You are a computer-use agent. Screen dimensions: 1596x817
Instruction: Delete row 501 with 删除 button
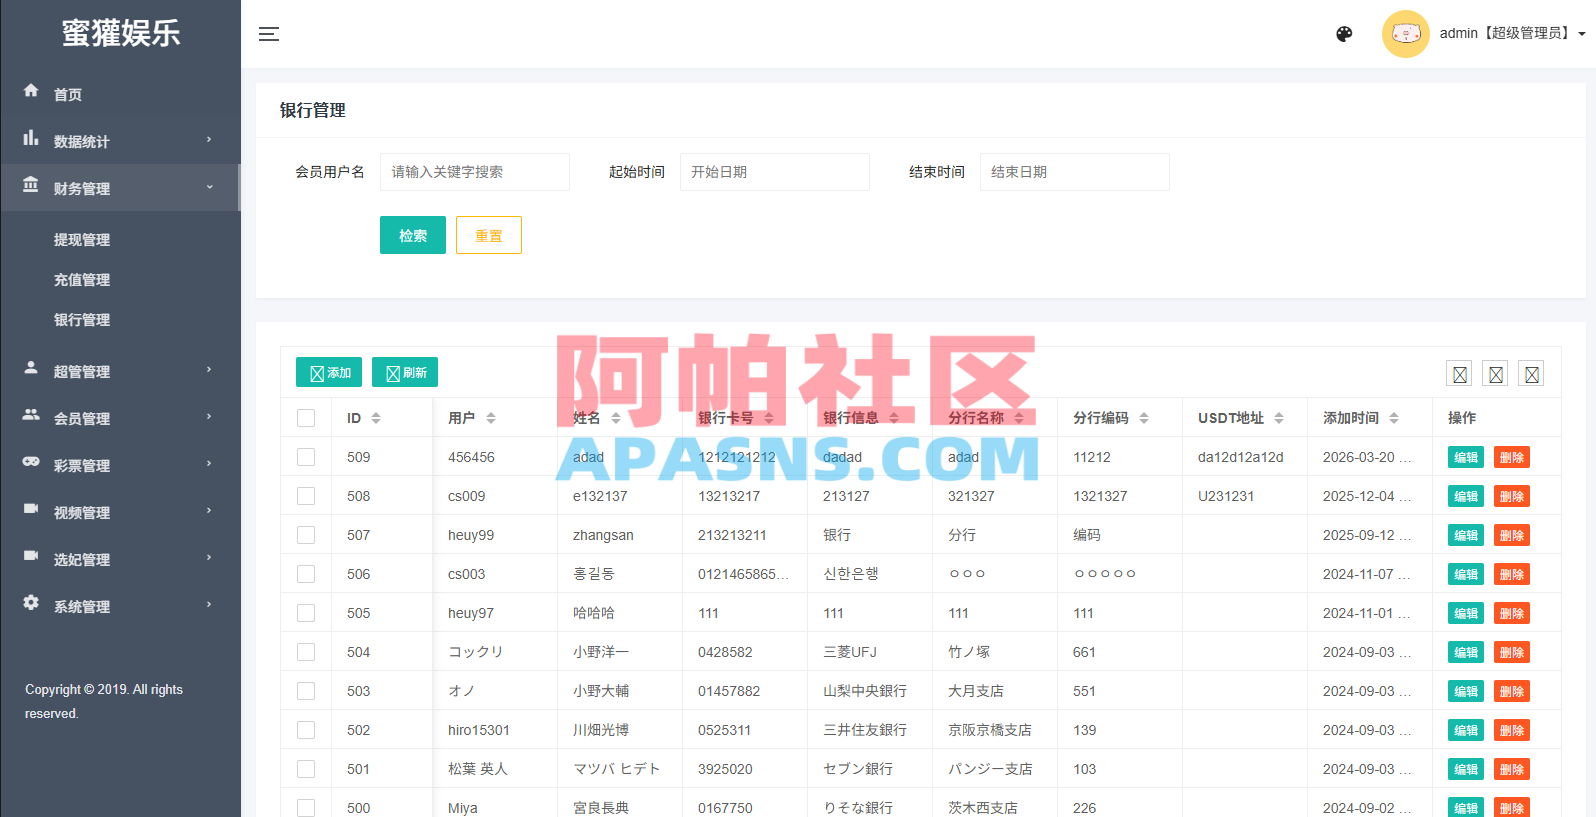(x=1512, y=769)
